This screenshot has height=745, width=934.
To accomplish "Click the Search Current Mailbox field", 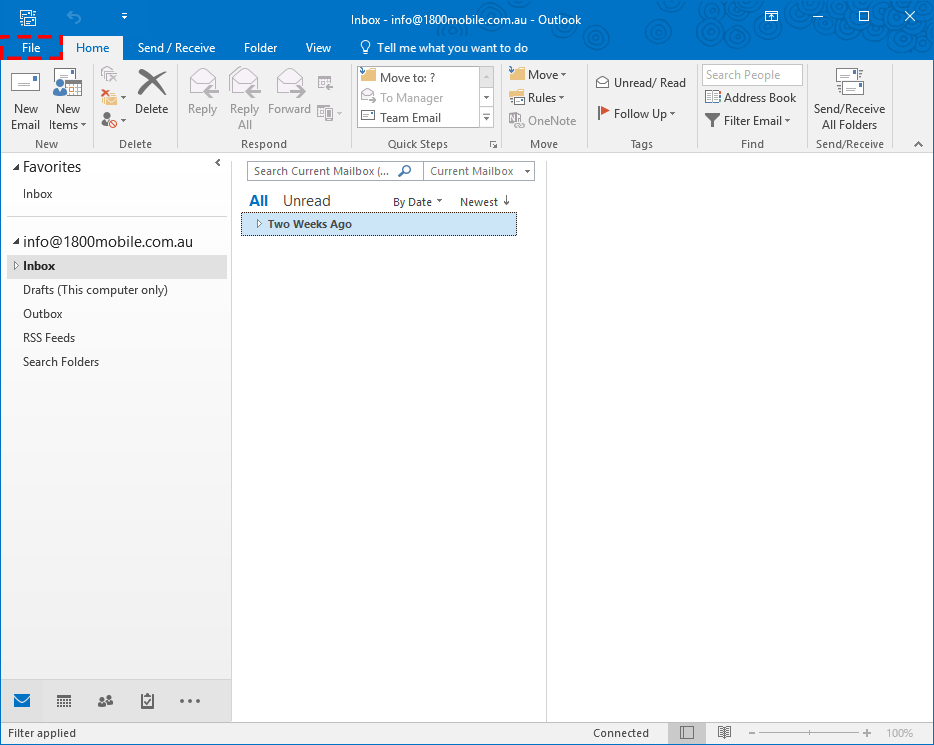I will pyautogui.click(x=322, y=172).
